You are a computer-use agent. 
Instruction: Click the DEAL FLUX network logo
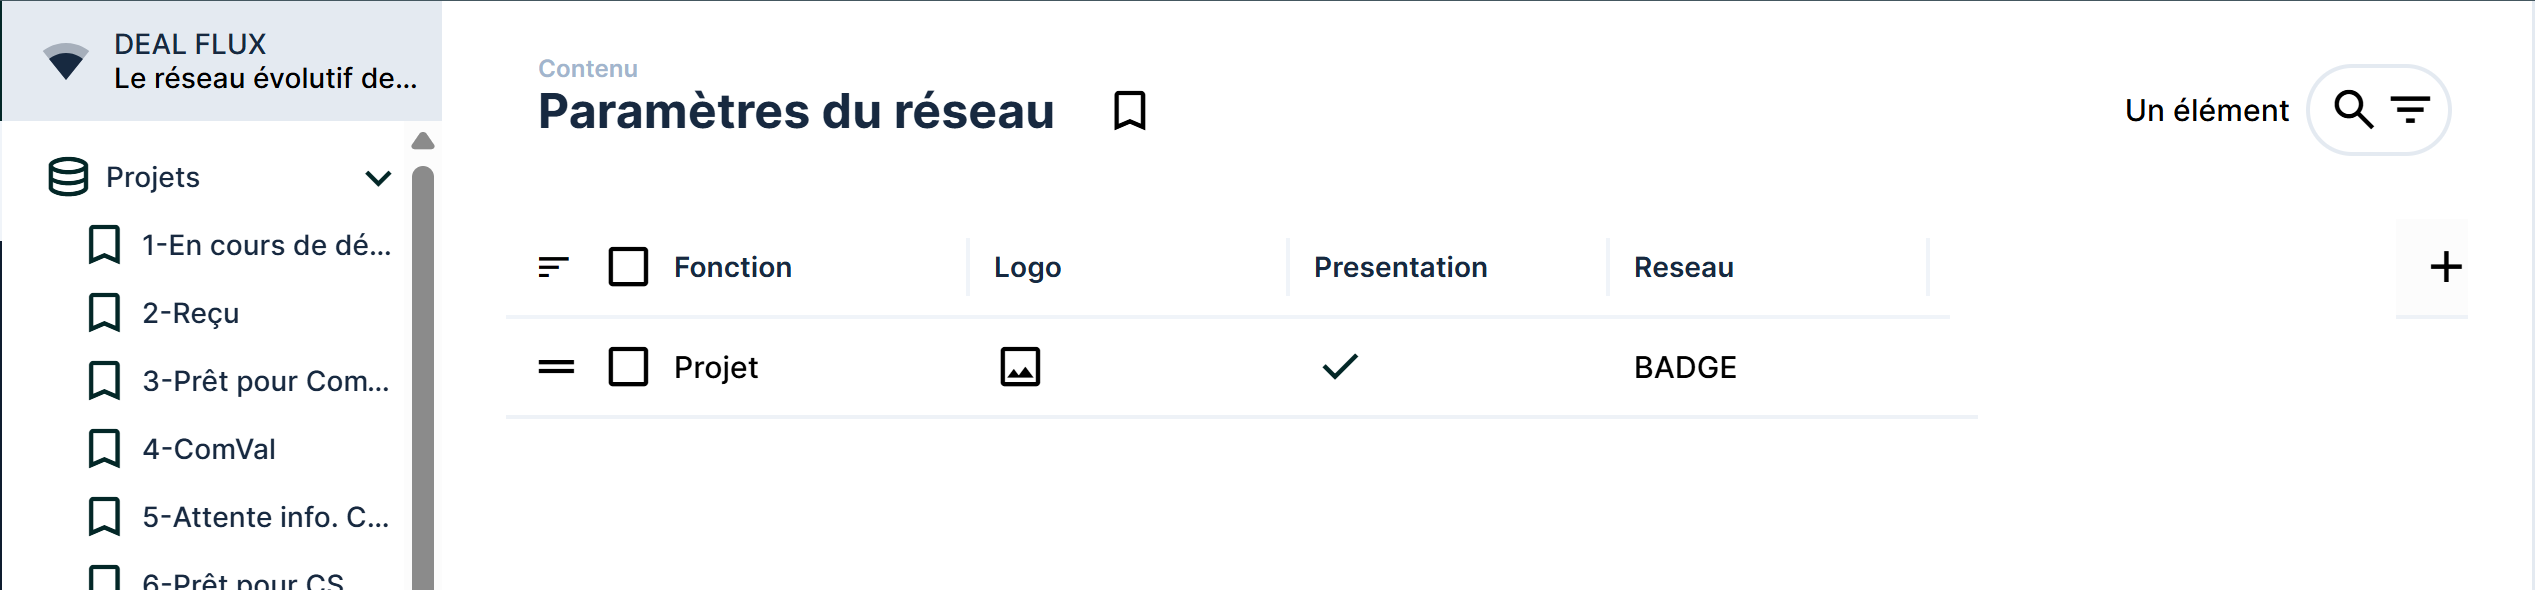pos(66,61)
